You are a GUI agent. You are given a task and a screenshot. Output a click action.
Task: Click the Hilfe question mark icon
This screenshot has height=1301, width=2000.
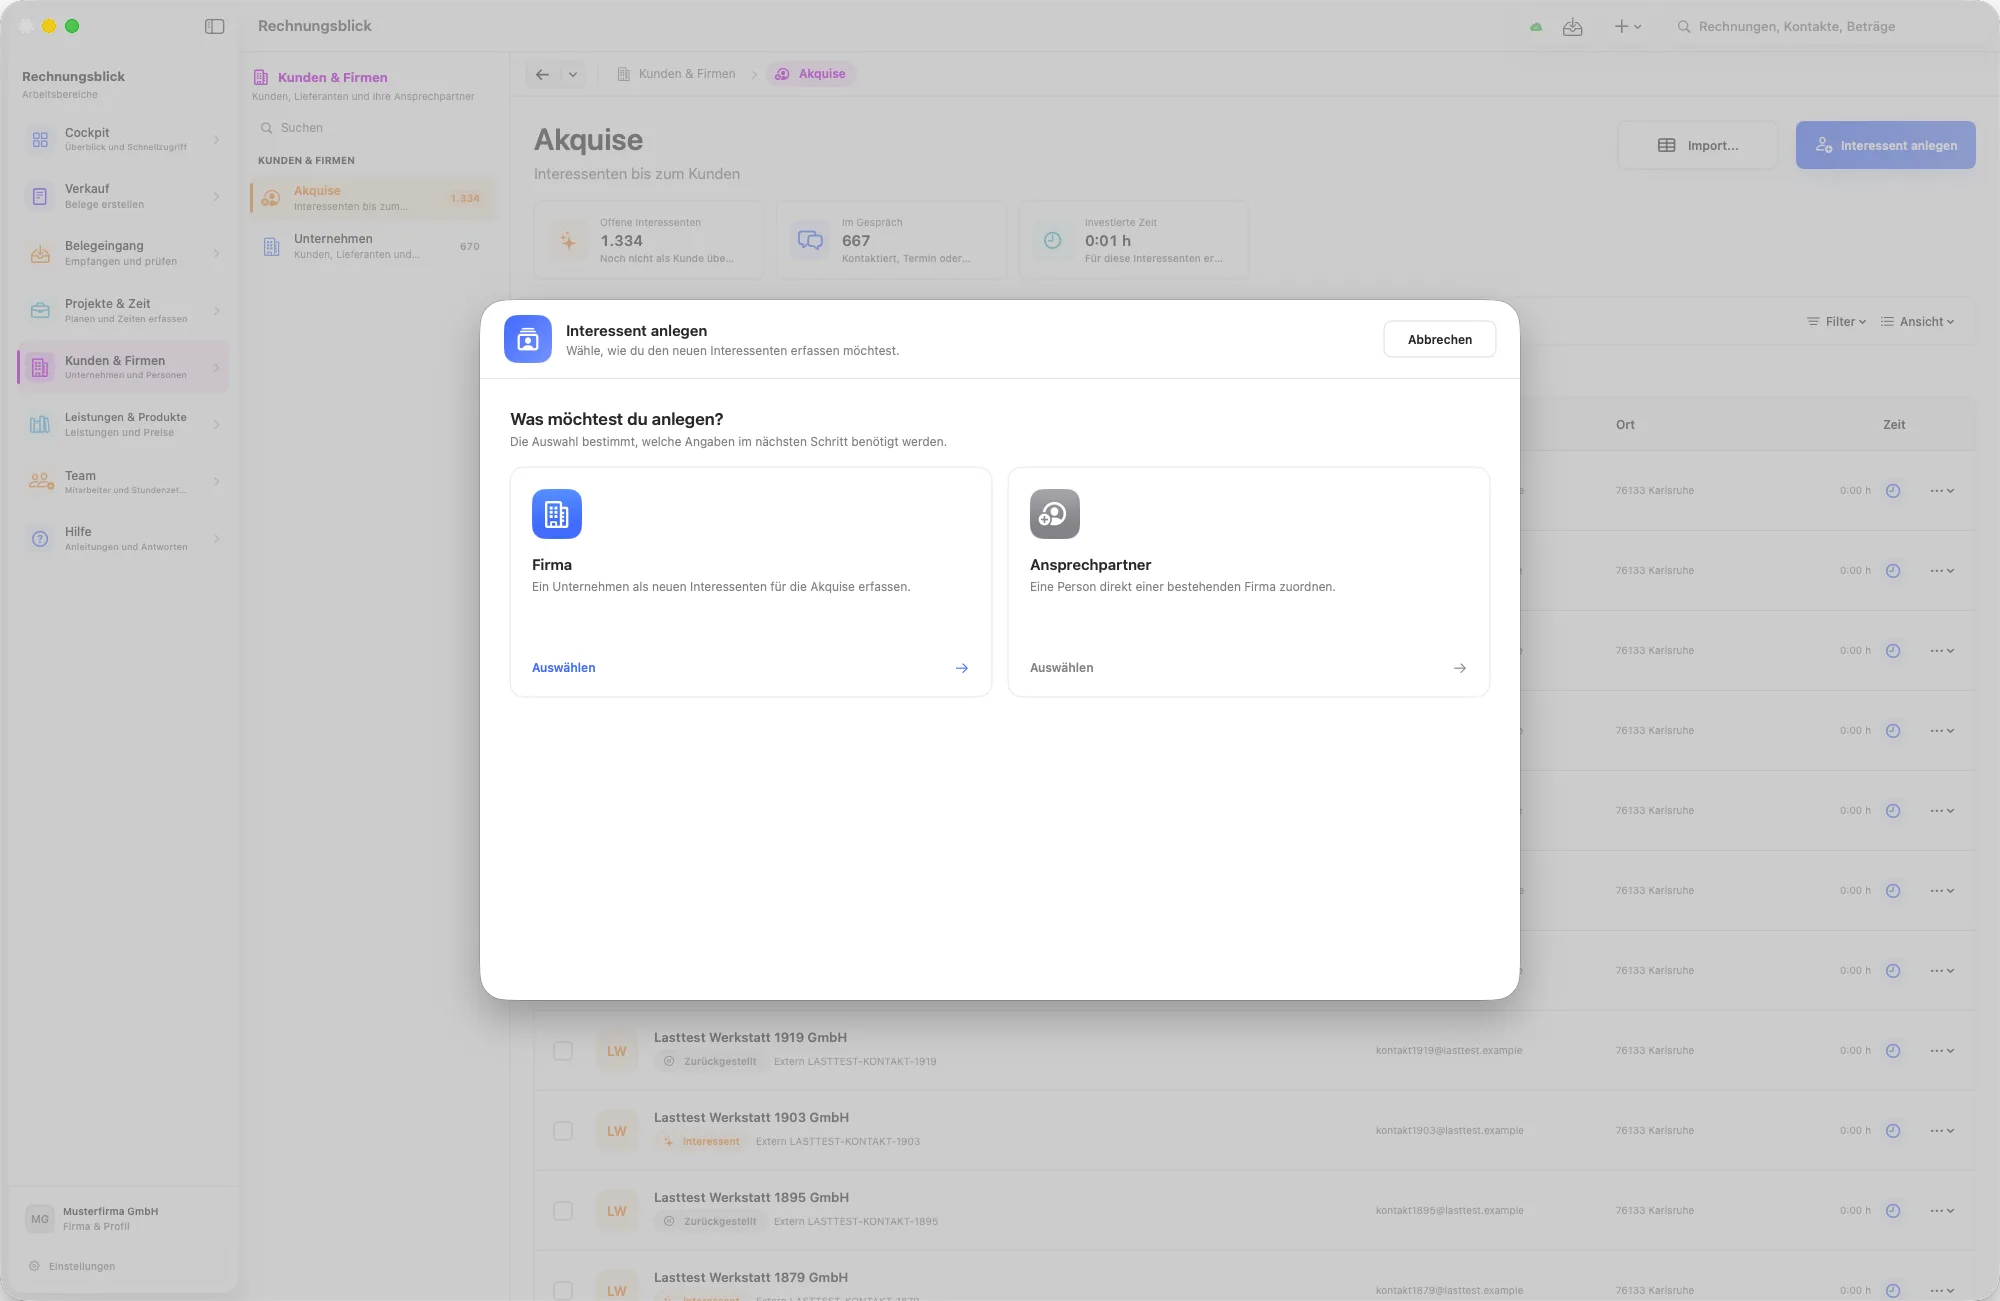tap(40, 539)
